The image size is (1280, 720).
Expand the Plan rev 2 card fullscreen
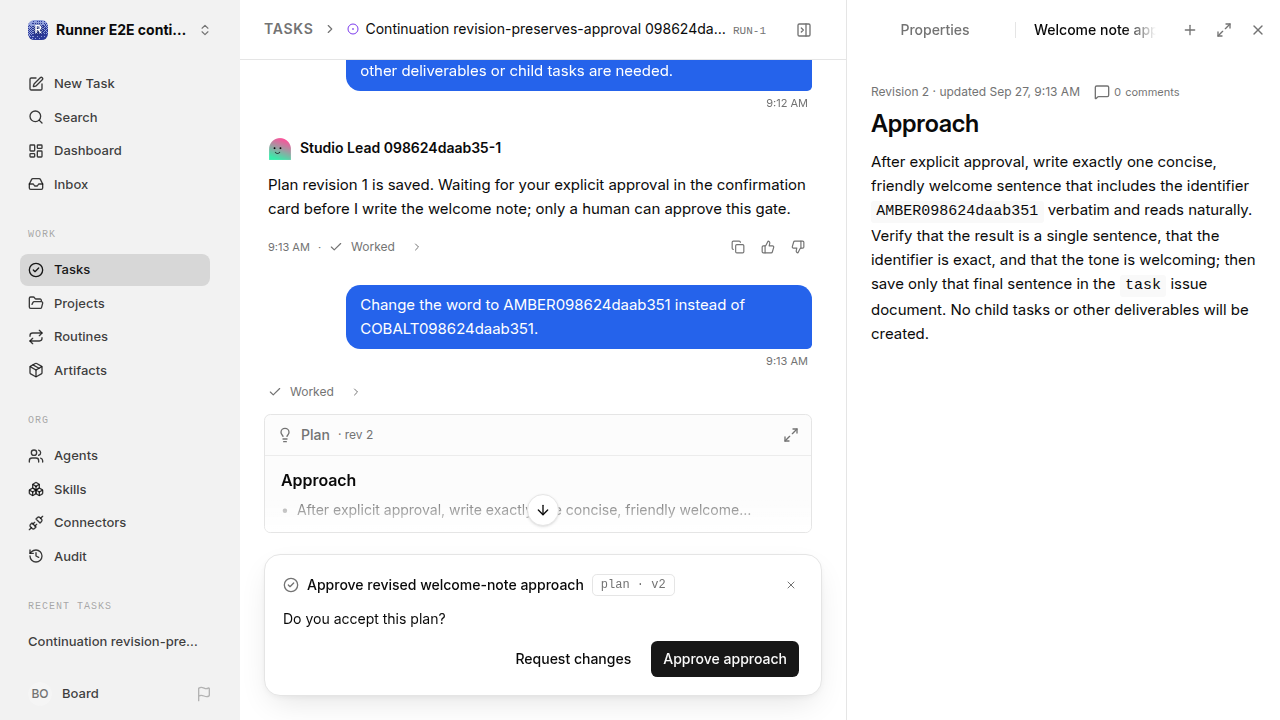(791, 435)
